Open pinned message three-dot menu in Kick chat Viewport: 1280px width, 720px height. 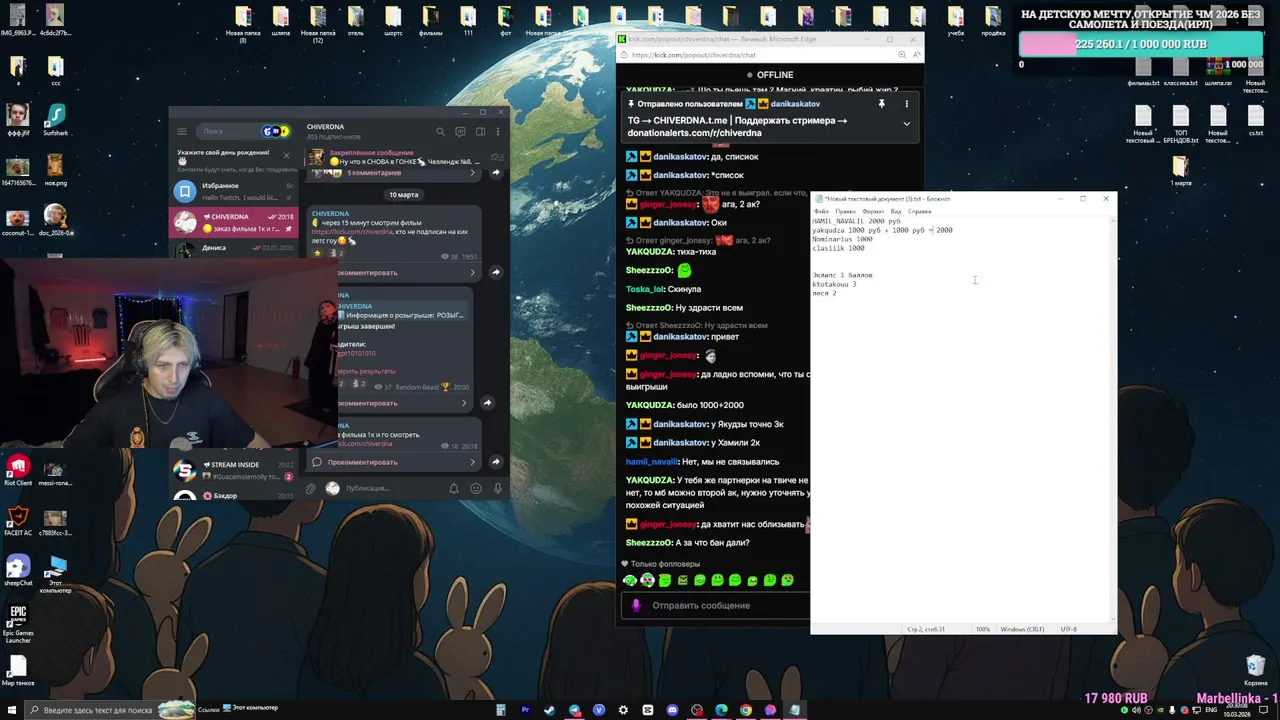(x=906, y=104)
